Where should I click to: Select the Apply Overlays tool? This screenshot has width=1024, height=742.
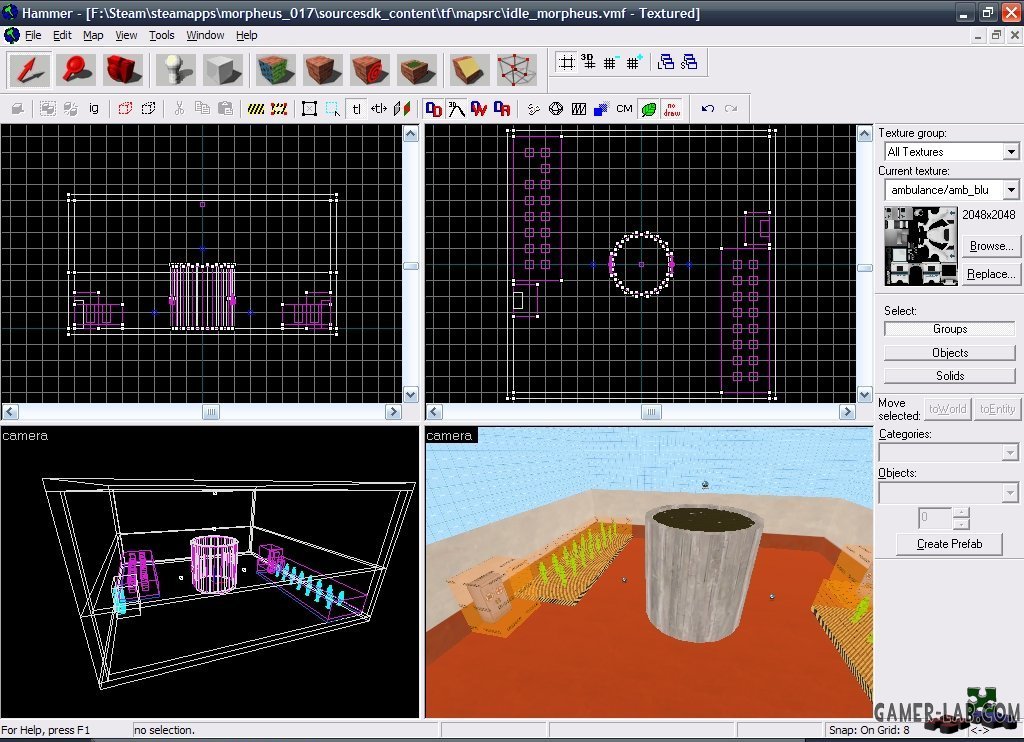(417, 70)
